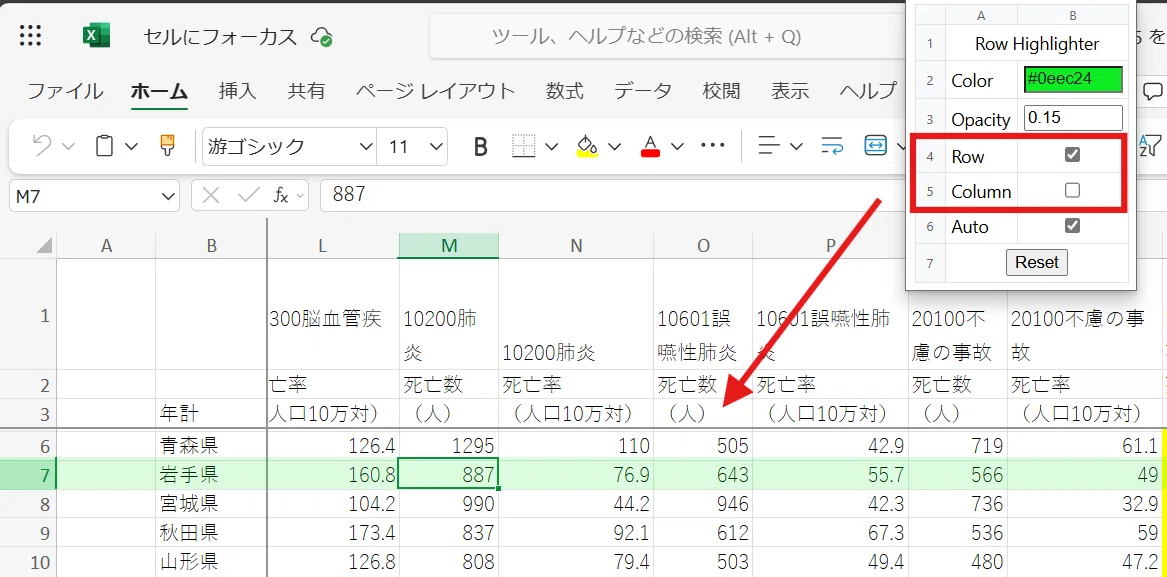The width and height of the screenshot is (1167, 577).
Task: Switch to the ホーム tab
Action: [159, 92]
